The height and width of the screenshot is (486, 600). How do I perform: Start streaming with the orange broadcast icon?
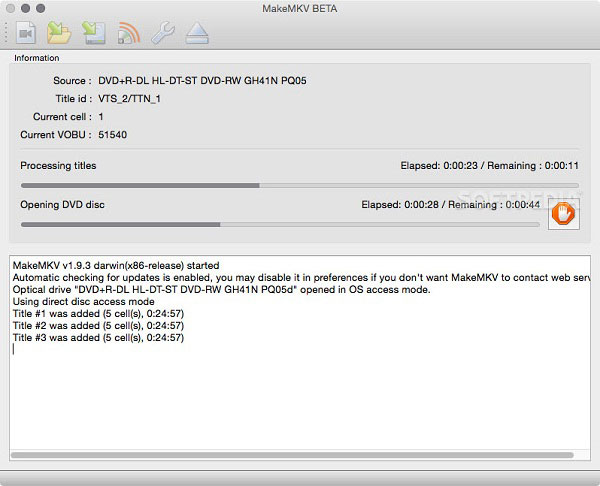tap(129, 33)
